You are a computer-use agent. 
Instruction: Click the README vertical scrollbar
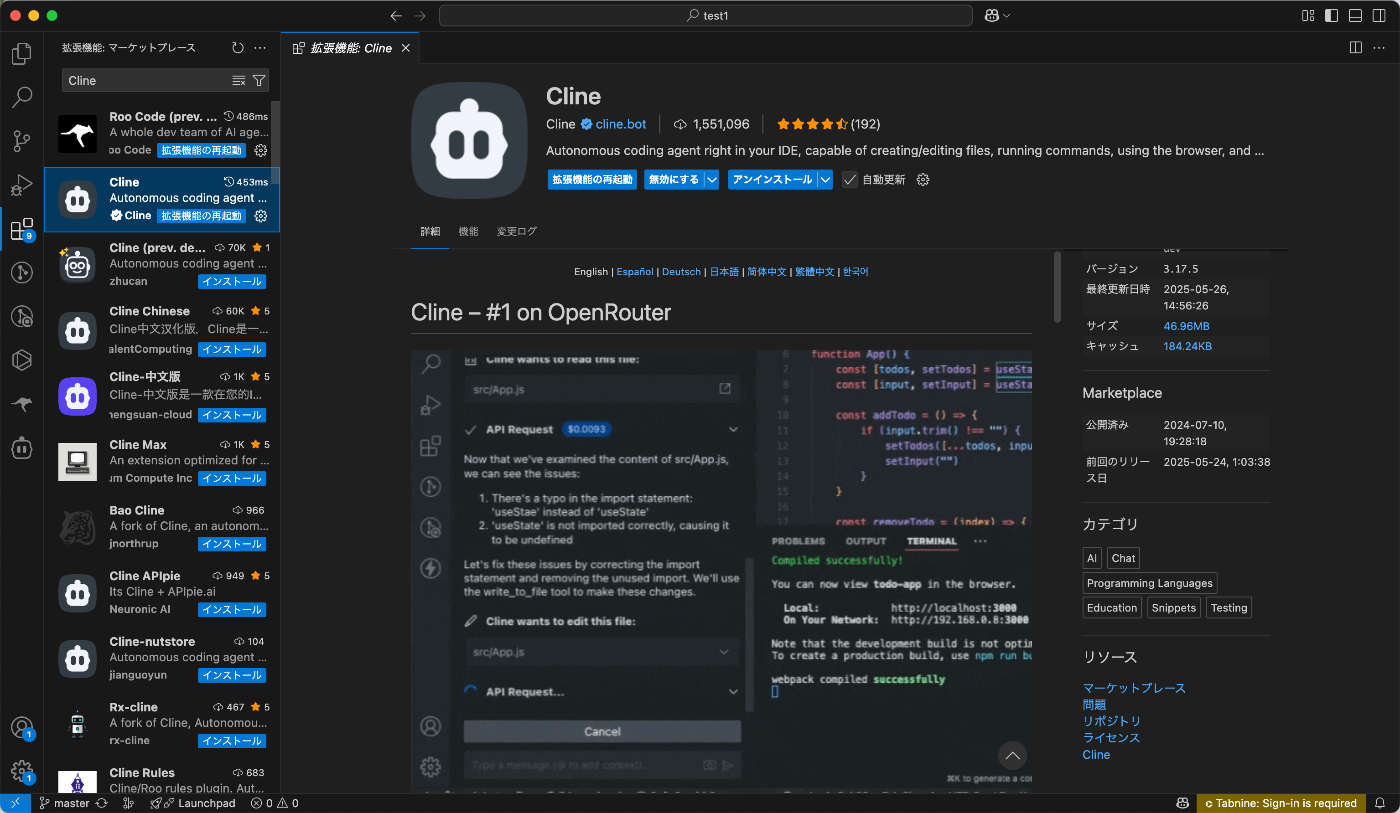tap(1058, 287)
